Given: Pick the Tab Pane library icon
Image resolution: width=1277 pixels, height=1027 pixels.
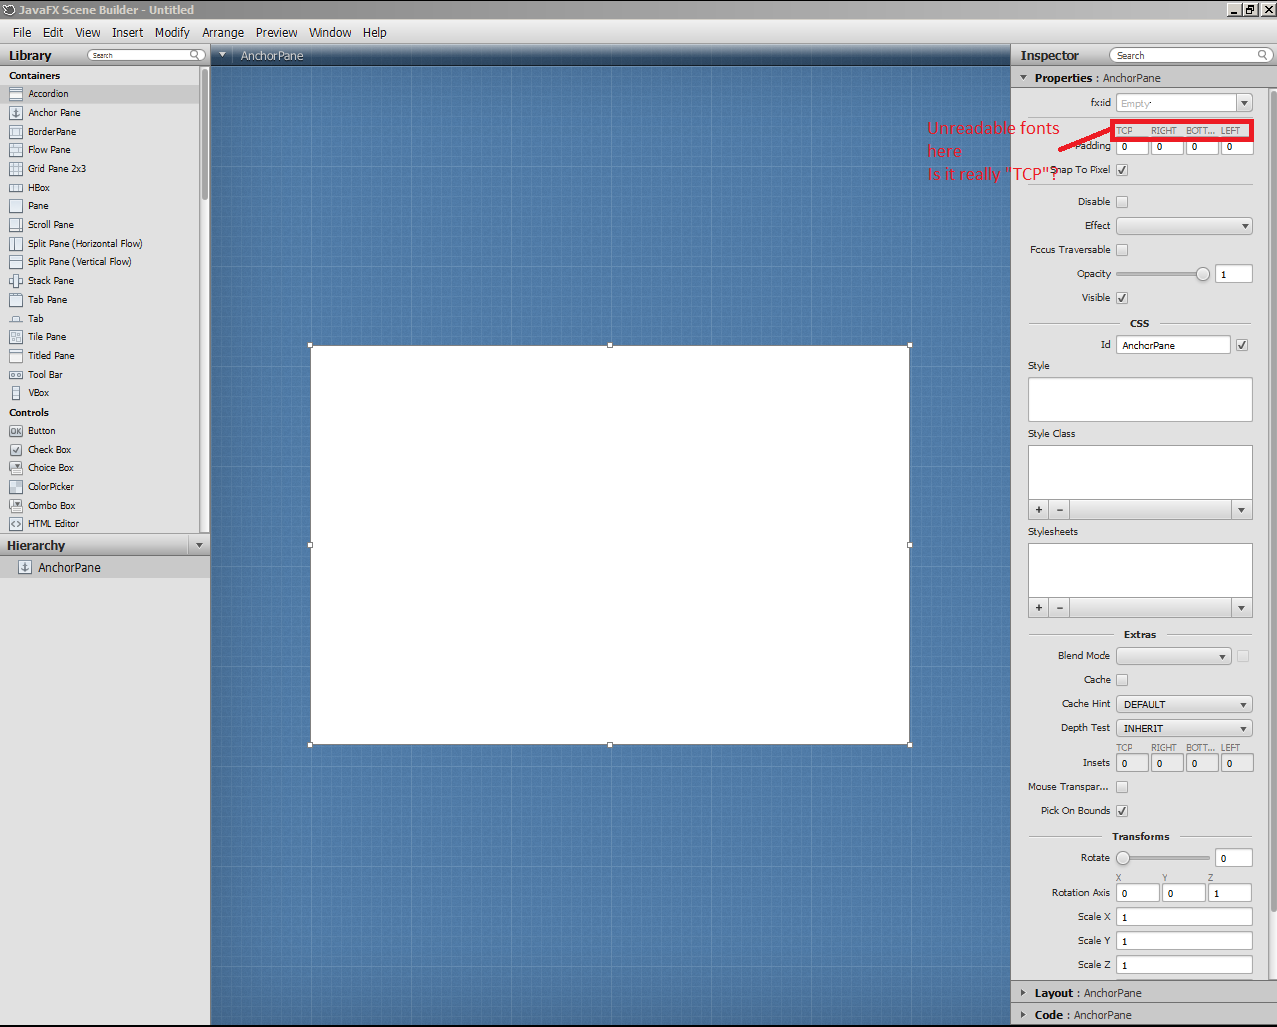Looking at the screenshot, I should tap(16, 300).
